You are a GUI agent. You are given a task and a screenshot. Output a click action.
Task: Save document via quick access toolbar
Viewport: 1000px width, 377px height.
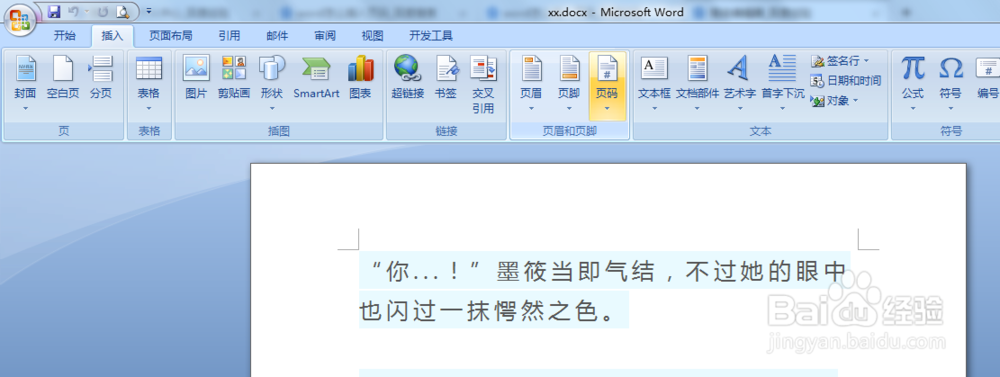pyautogui.click(x=54, y=11)
